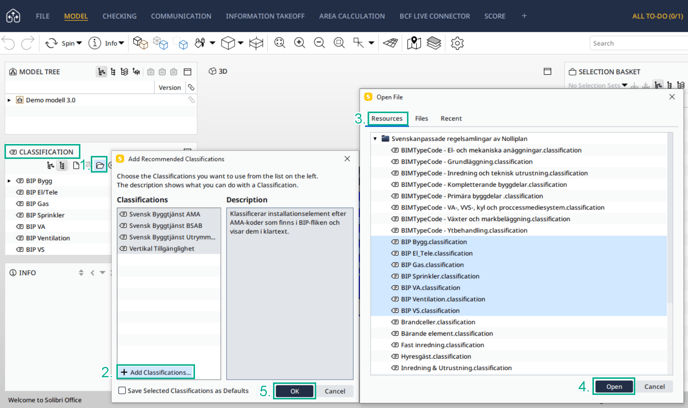Toggle first hierarchy mode in Model Tree

(102, 72)
